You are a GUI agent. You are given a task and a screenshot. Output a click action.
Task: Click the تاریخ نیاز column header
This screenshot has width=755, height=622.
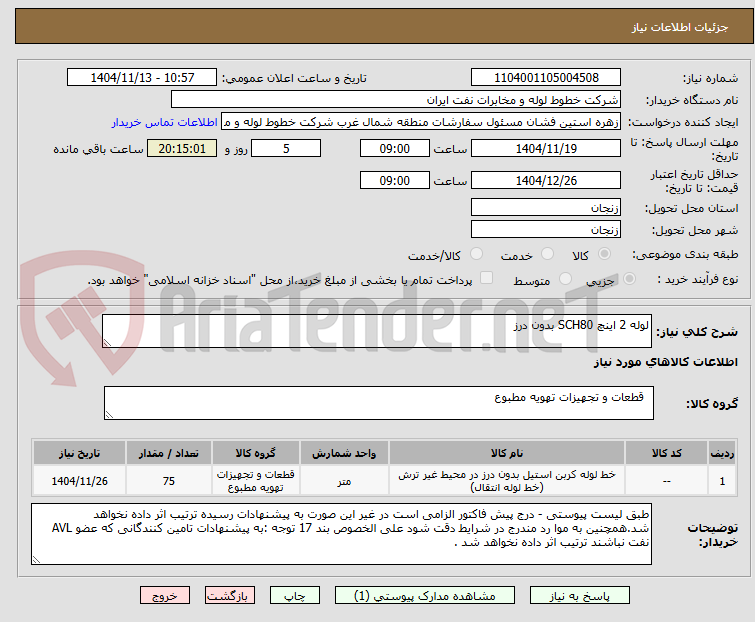coord(79,453)
